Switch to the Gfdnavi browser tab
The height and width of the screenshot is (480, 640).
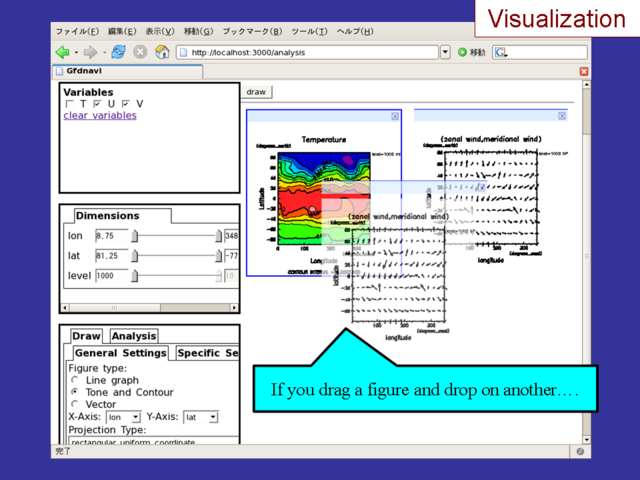pyautogui.click(x=127, y=71)
